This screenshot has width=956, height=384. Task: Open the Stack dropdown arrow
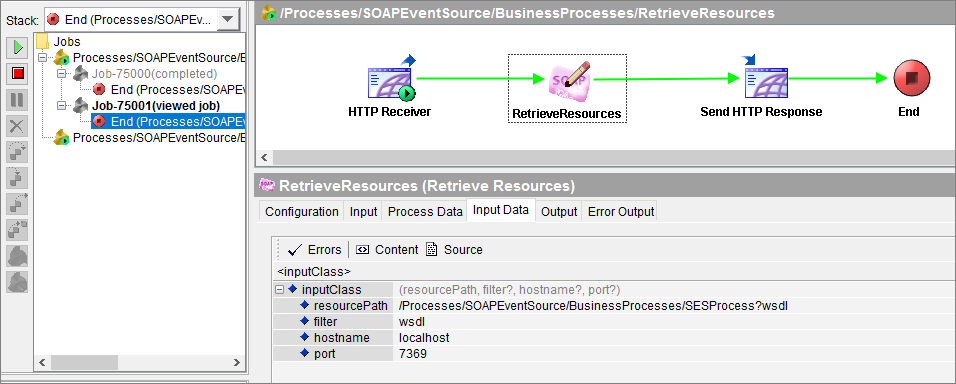tap(227, 20)
